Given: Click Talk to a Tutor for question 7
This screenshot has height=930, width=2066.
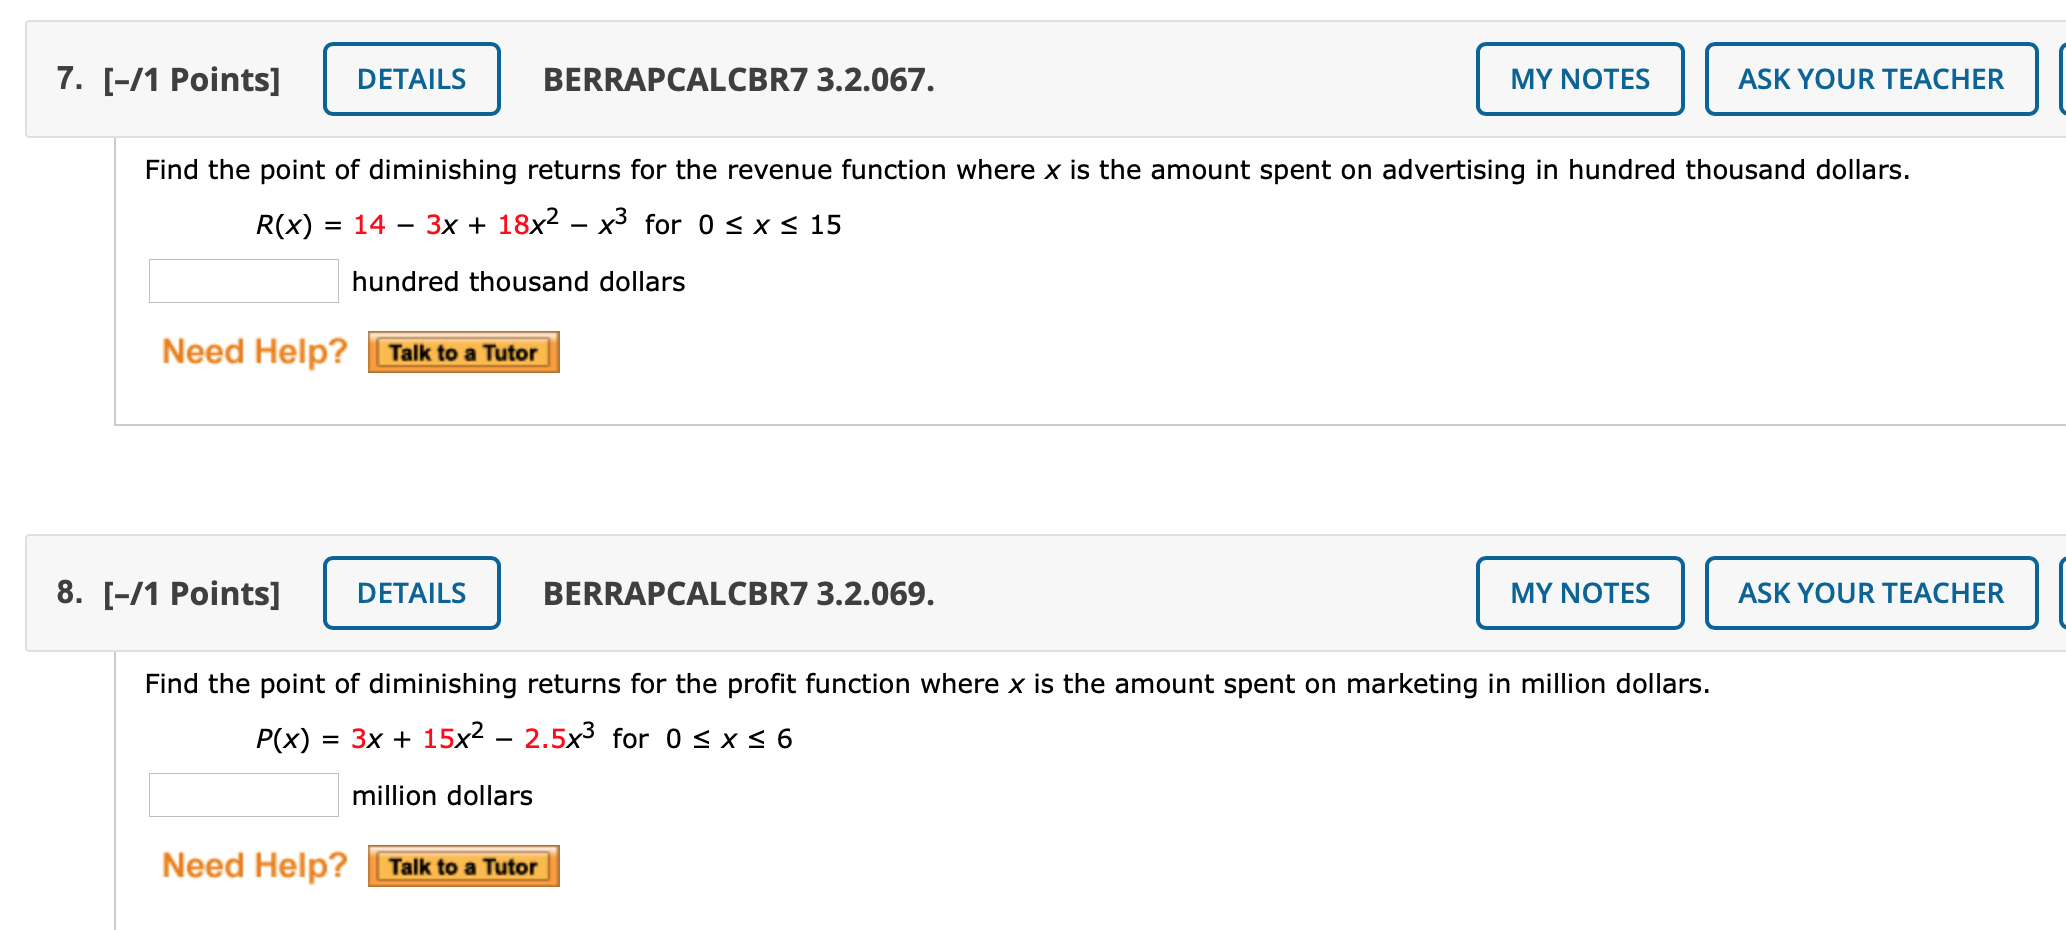Looking at the screenshot, I should click(463, 352).
